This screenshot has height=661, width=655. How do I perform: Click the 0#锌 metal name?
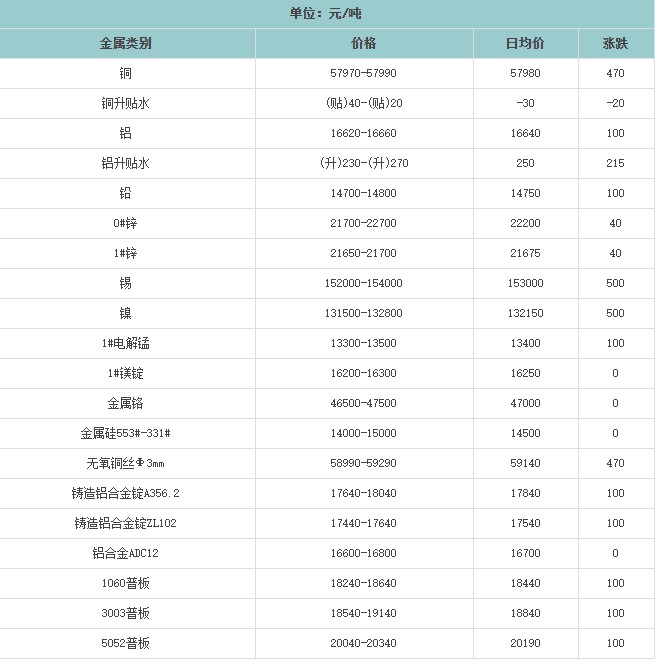126,224
